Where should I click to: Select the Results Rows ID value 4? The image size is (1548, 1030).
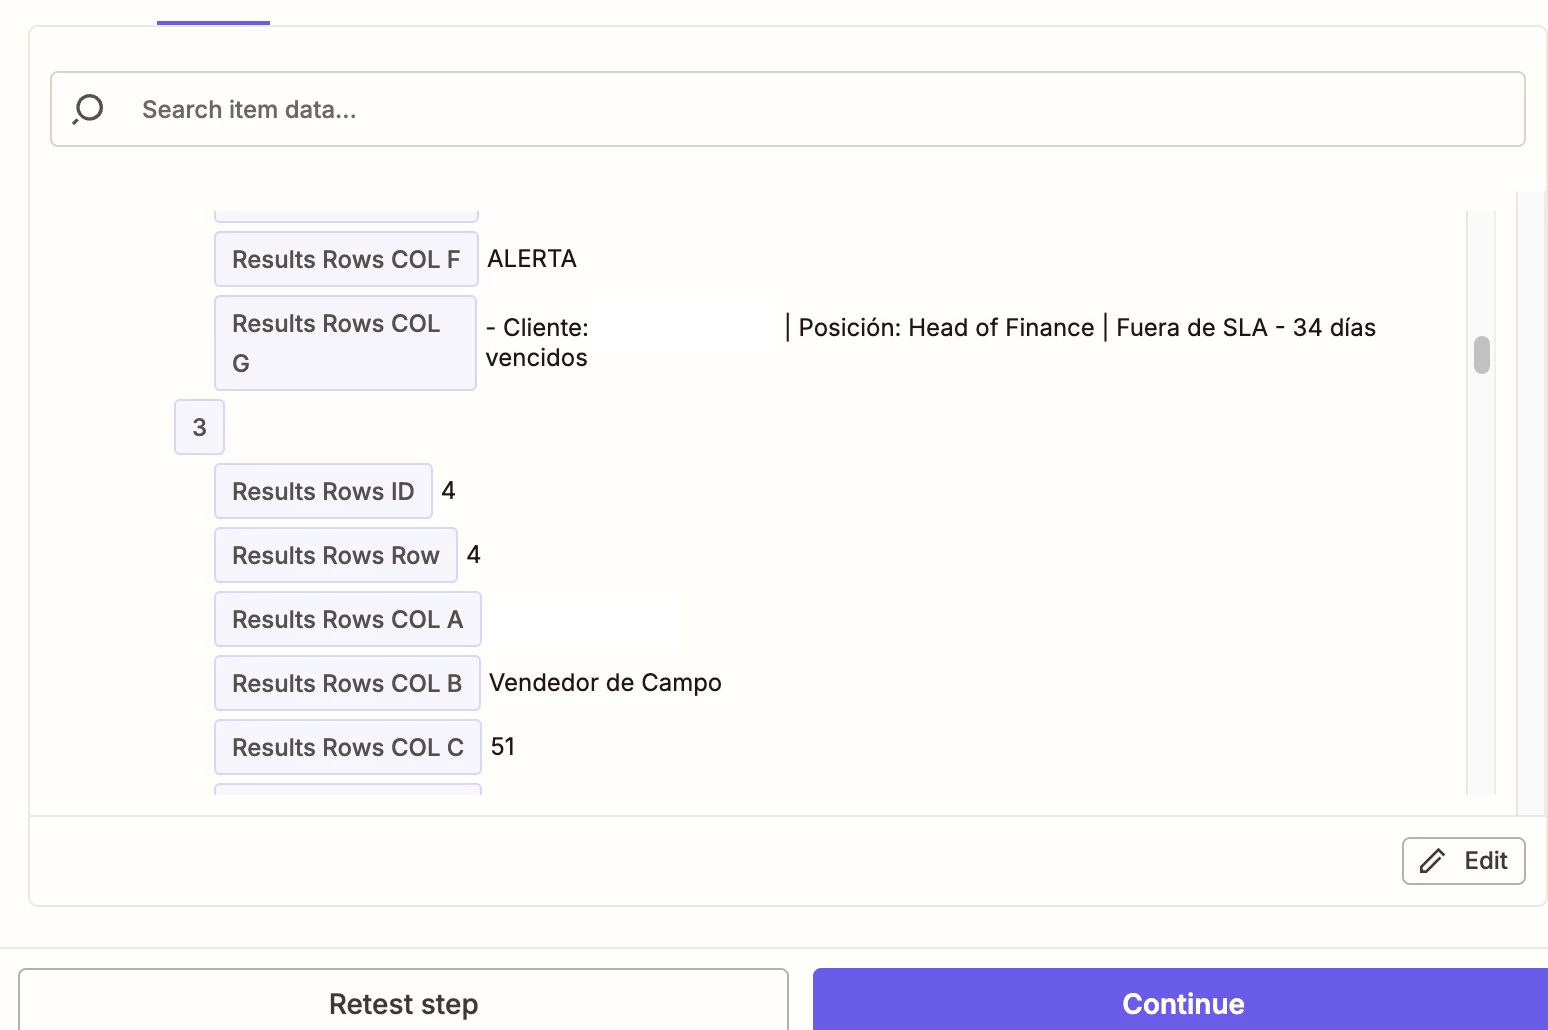click(448, 490)
